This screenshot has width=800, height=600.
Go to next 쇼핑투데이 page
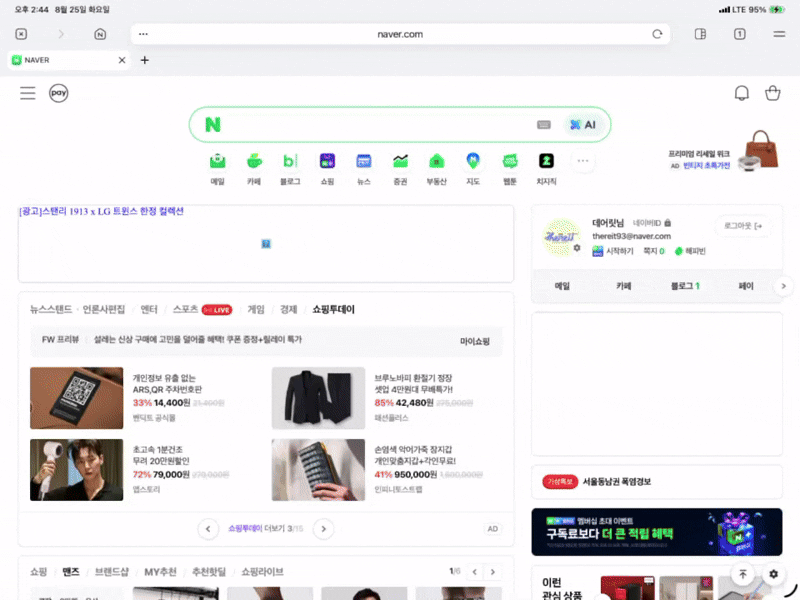pyautogui.click(x=323, y=529)
